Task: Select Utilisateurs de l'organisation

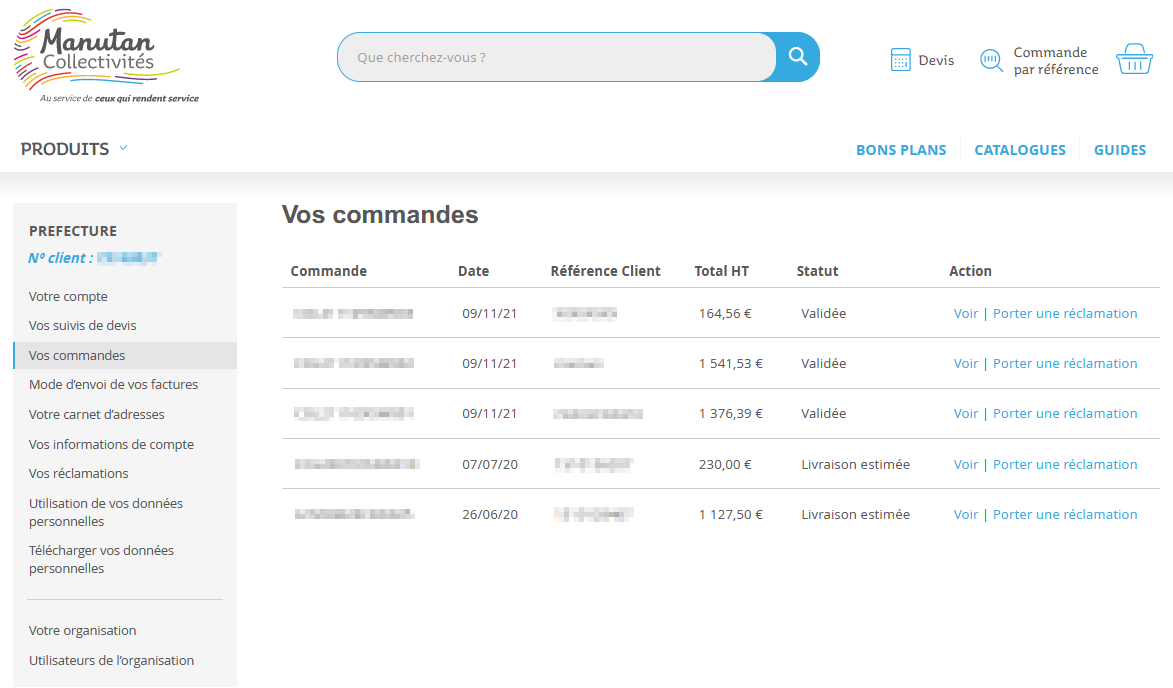Action: (x=110, y=660)
